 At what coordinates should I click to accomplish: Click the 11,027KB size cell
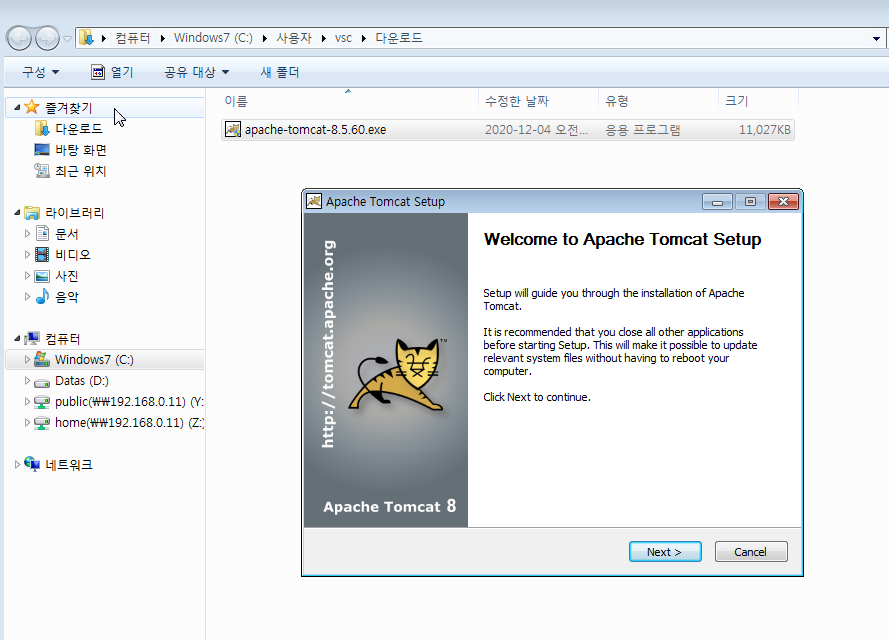pyautogui.click(x=764, y=130)
